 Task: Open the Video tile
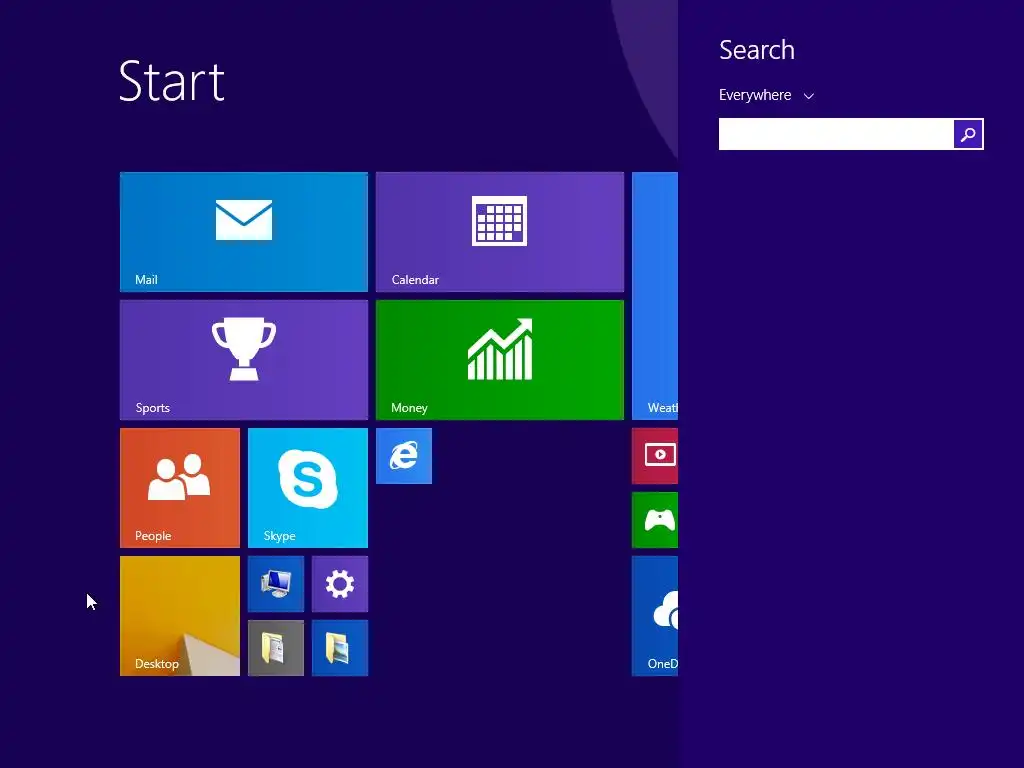[x=655, y=456]
